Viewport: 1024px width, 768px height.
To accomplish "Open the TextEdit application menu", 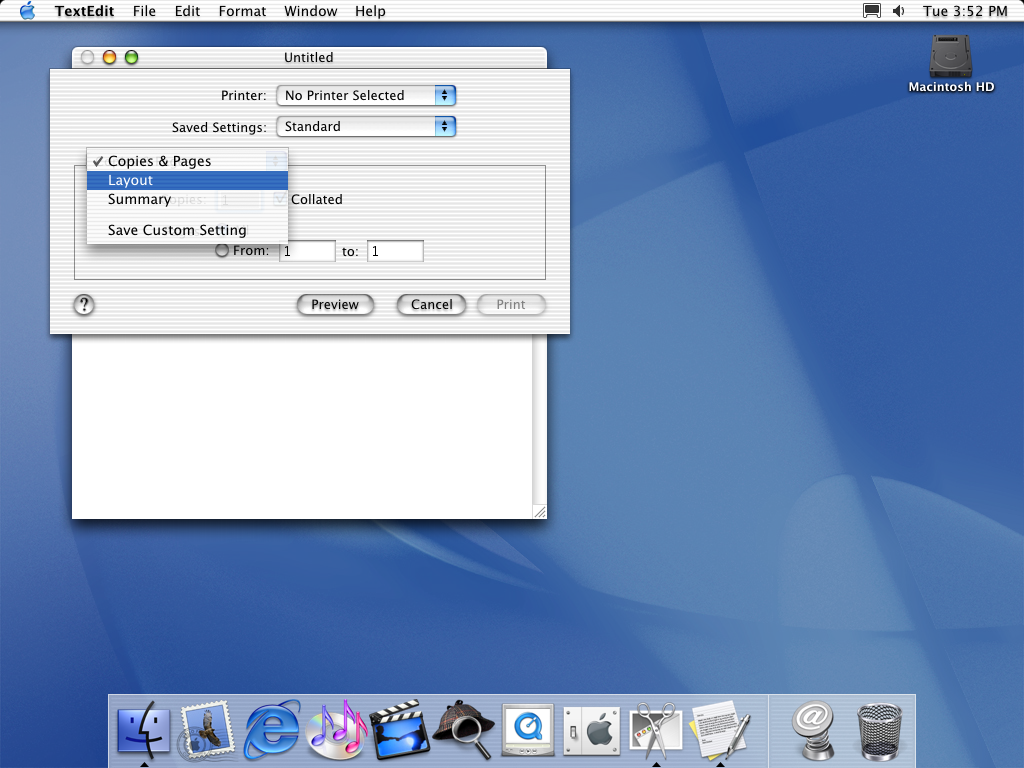I will pos(84,11).
